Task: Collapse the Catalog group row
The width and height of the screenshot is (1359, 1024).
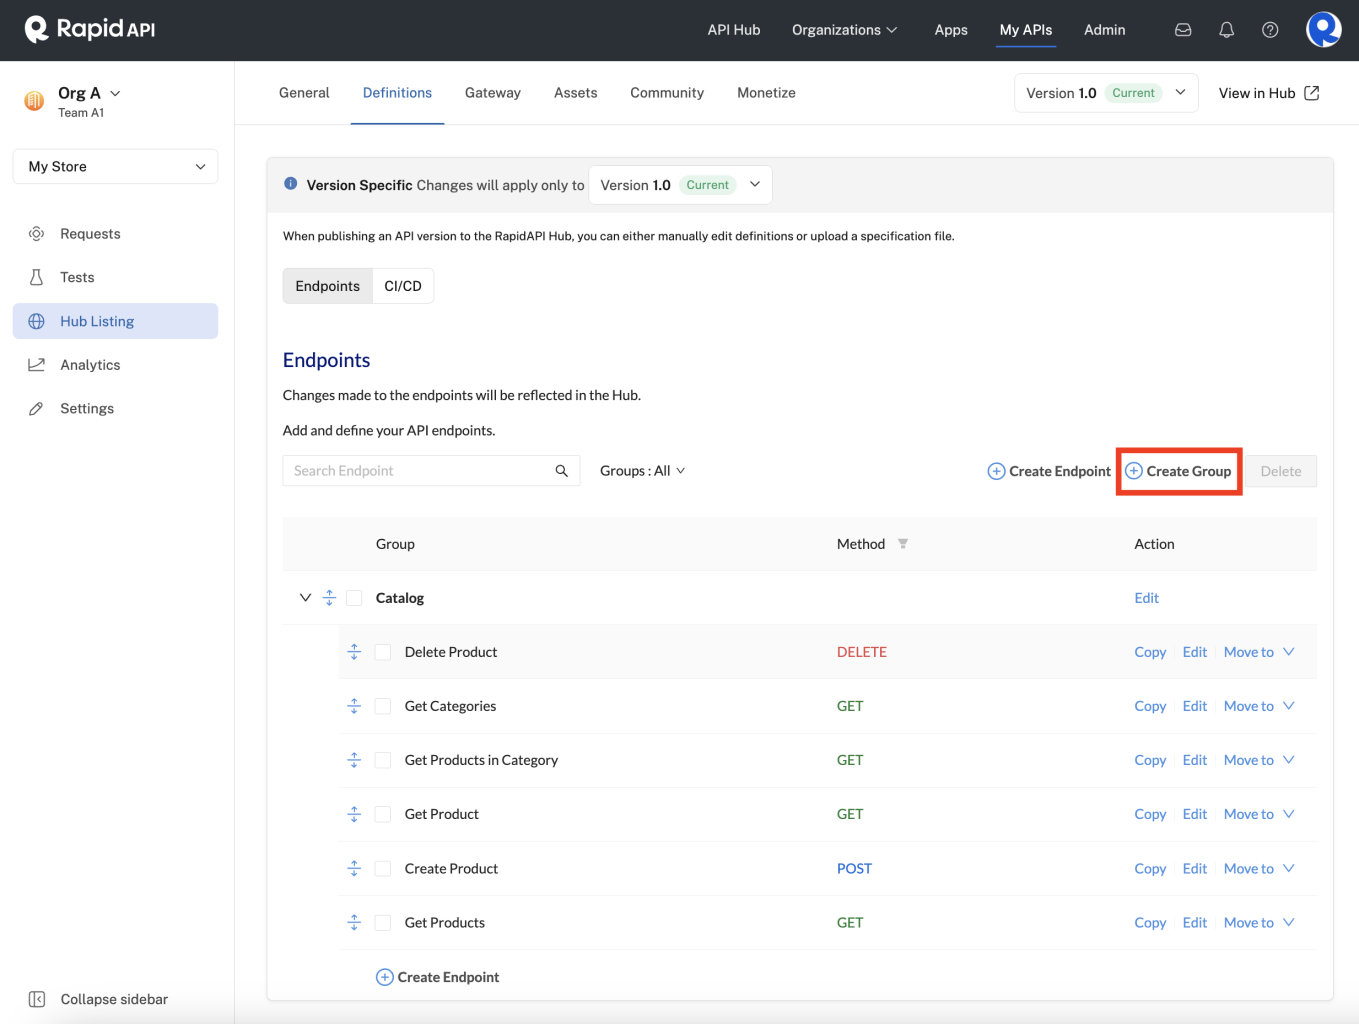Action: (x=305, y=598)
